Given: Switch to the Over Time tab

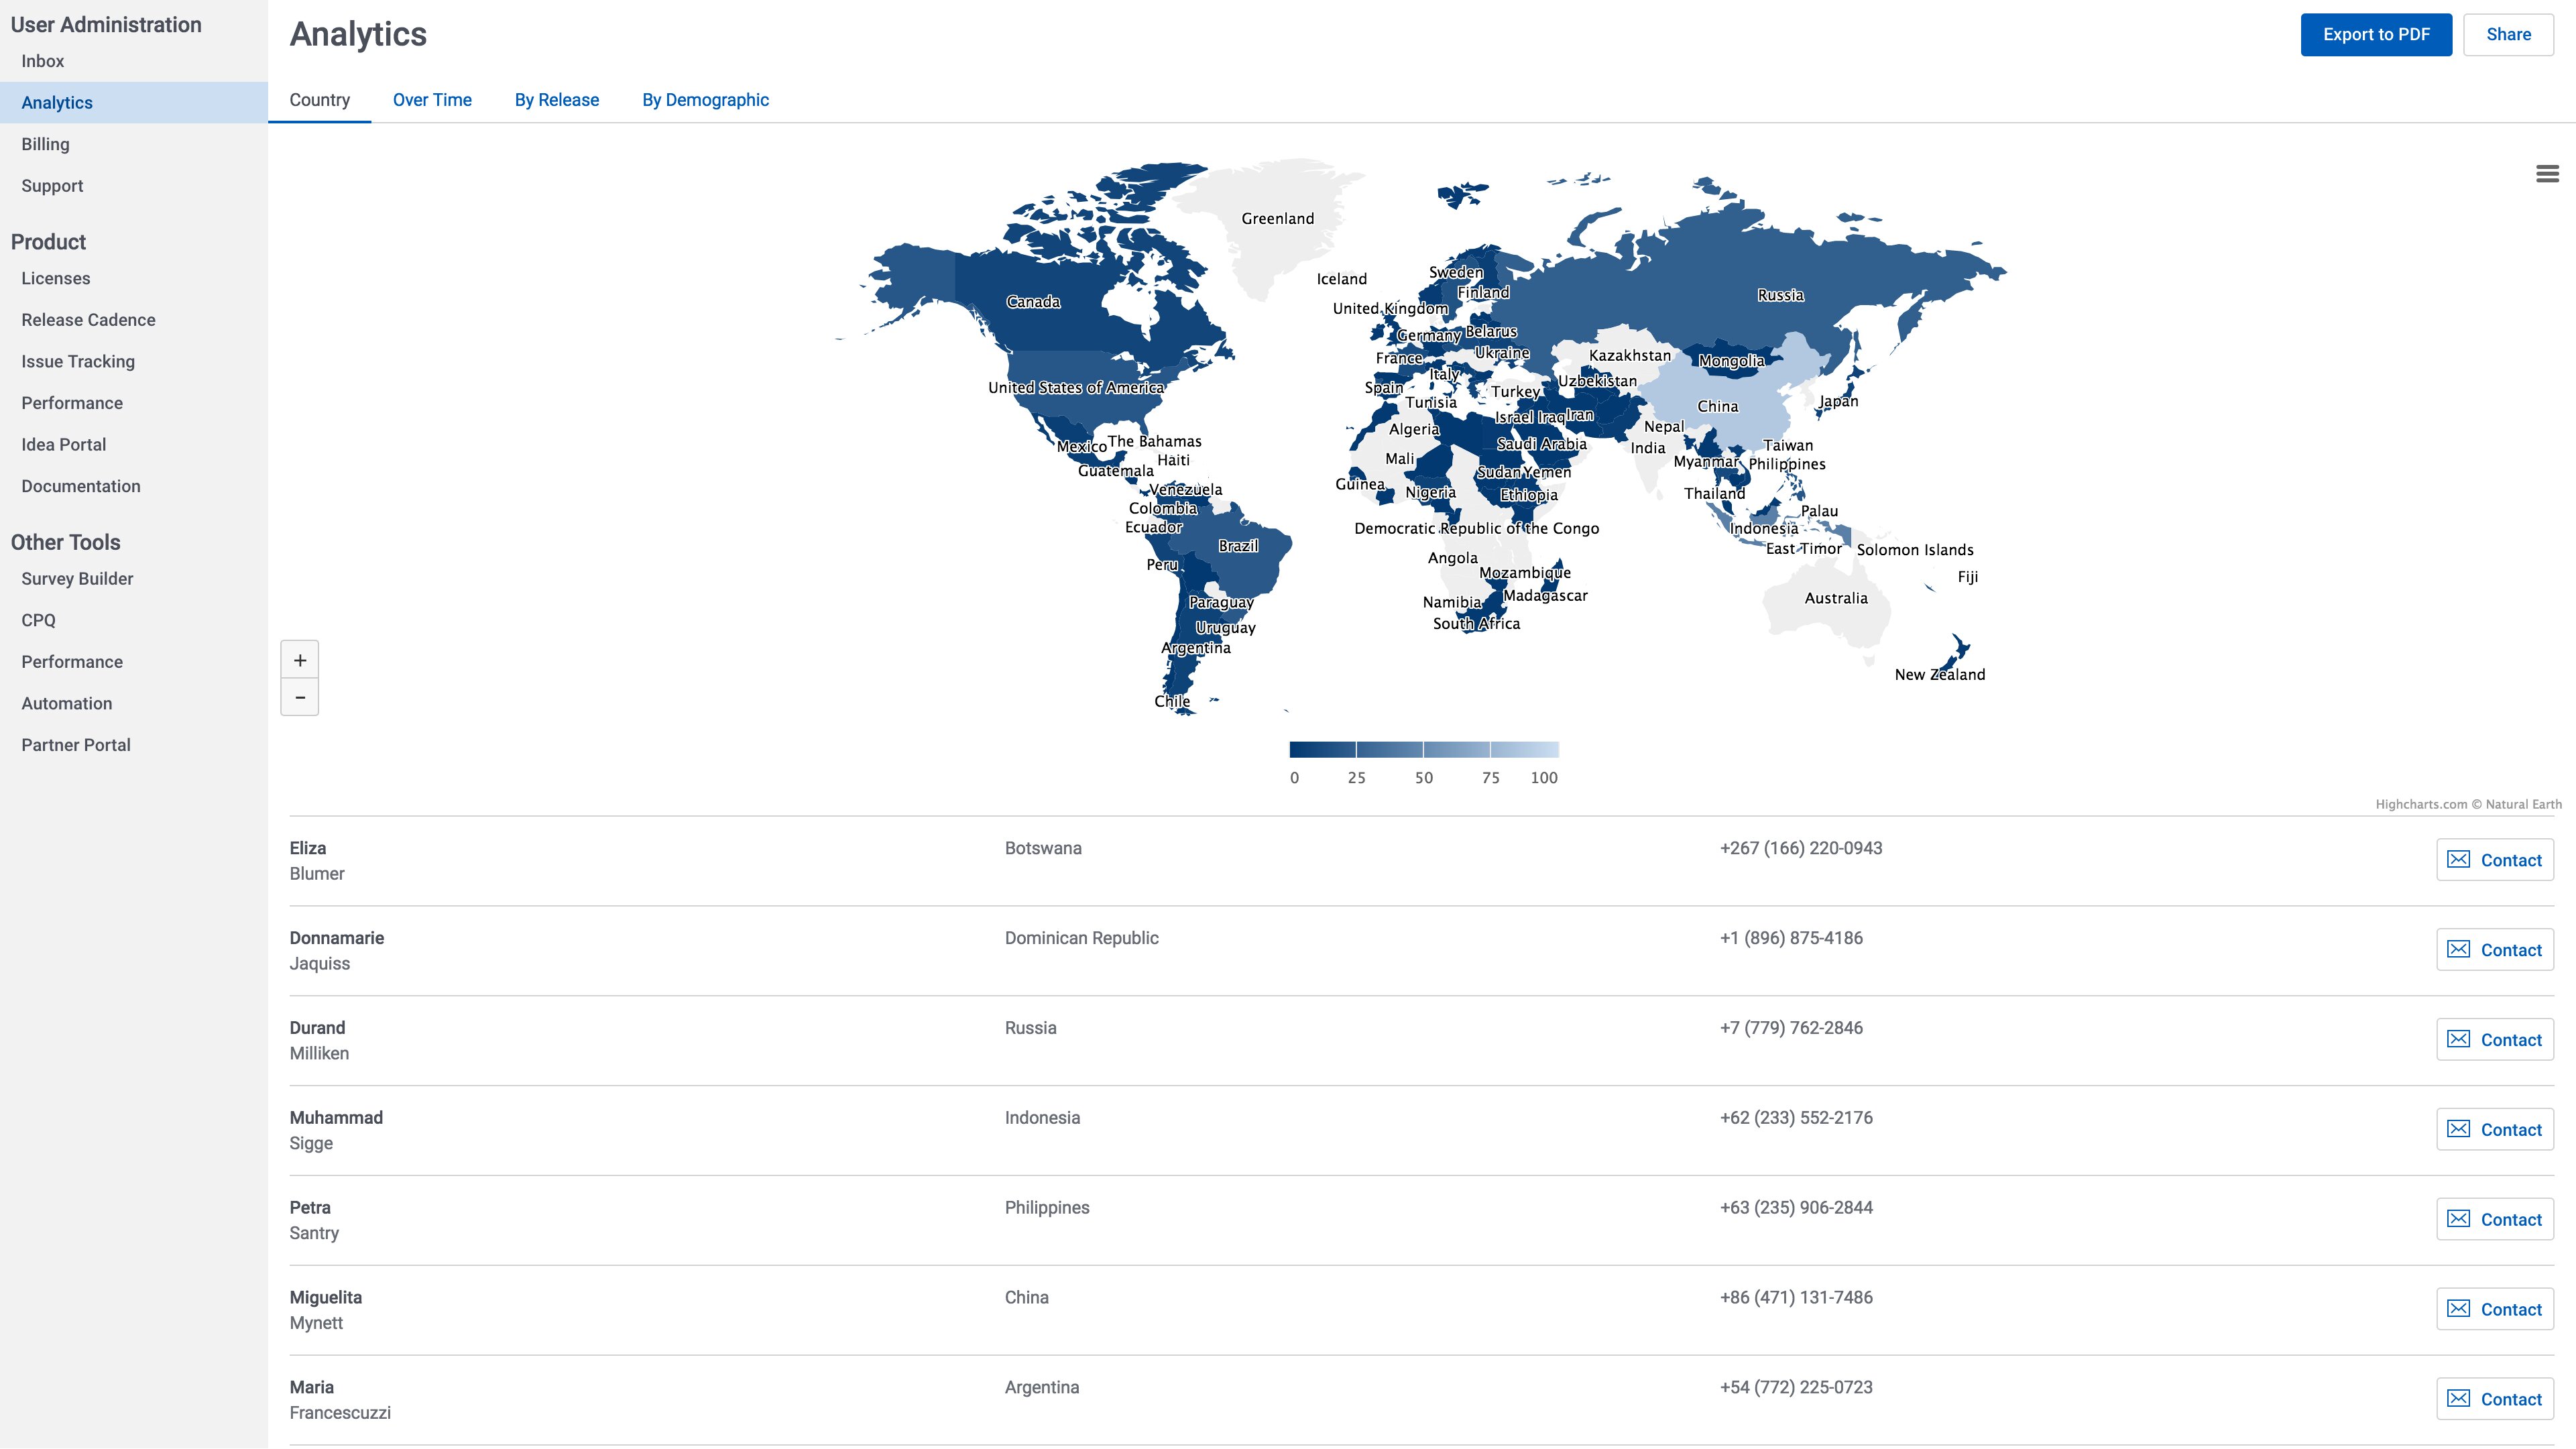Looking at the screenshot, I should 432,100.
